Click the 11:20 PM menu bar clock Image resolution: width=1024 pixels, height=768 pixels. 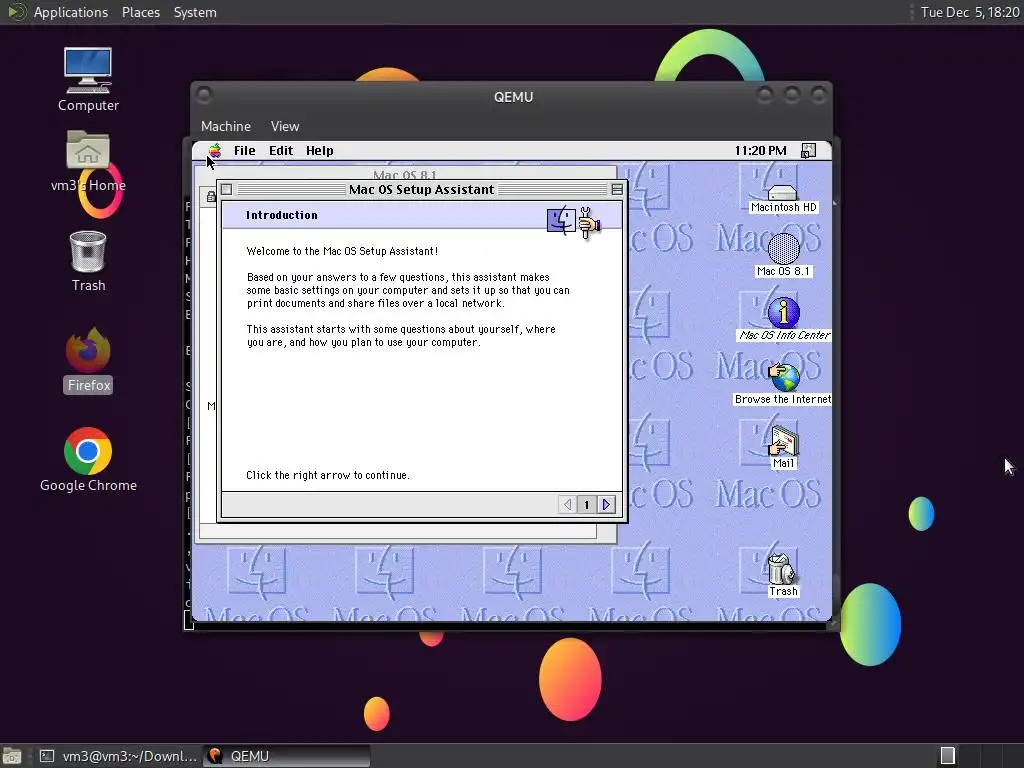point(760,151)
